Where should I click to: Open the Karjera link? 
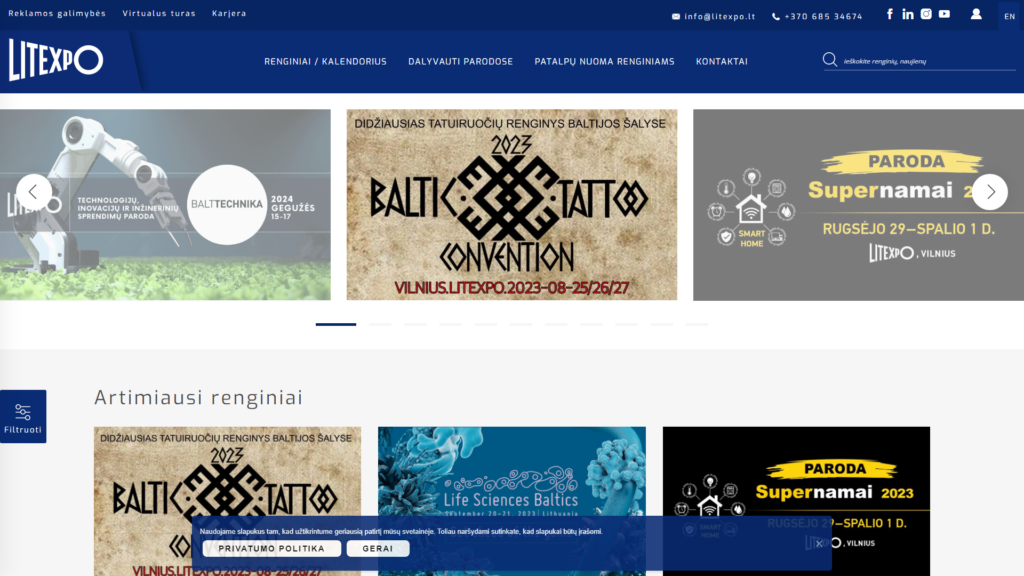tap(229, 13)
